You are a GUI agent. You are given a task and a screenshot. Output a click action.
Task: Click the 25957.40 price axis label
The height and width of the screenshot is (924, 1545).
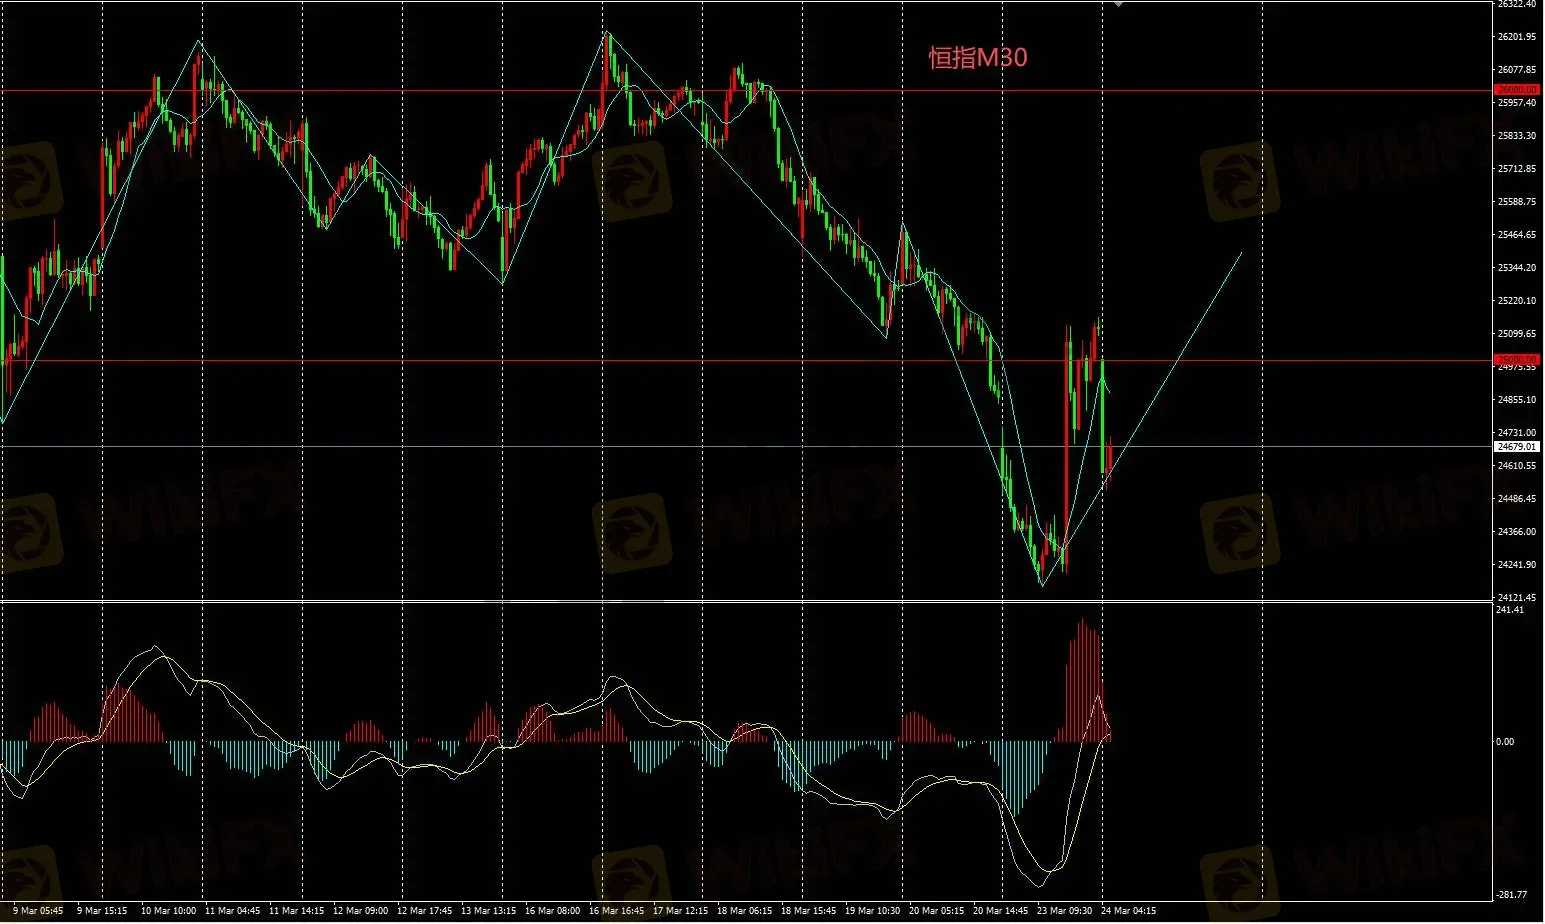pyautogui.click(x=1517, y=103)
